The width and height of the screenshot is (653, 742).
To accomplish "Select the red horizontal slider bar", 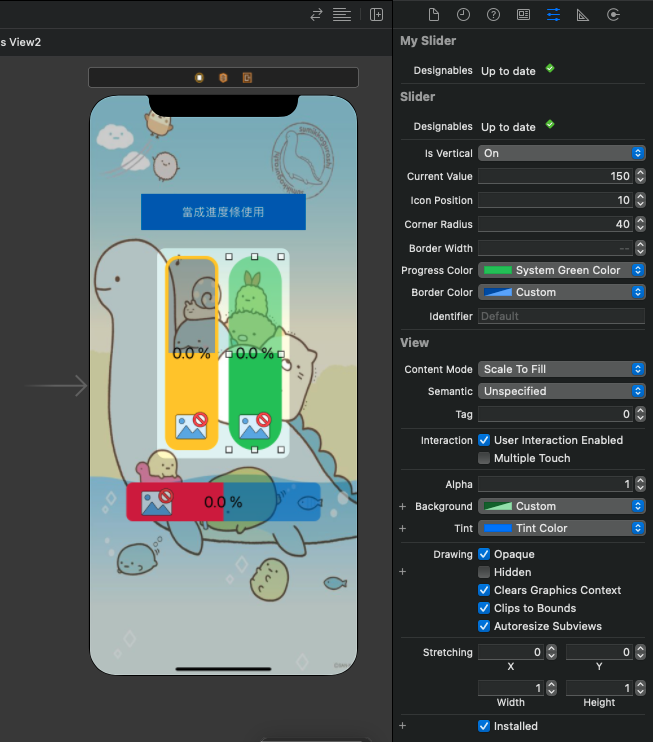I will [223, 502].
